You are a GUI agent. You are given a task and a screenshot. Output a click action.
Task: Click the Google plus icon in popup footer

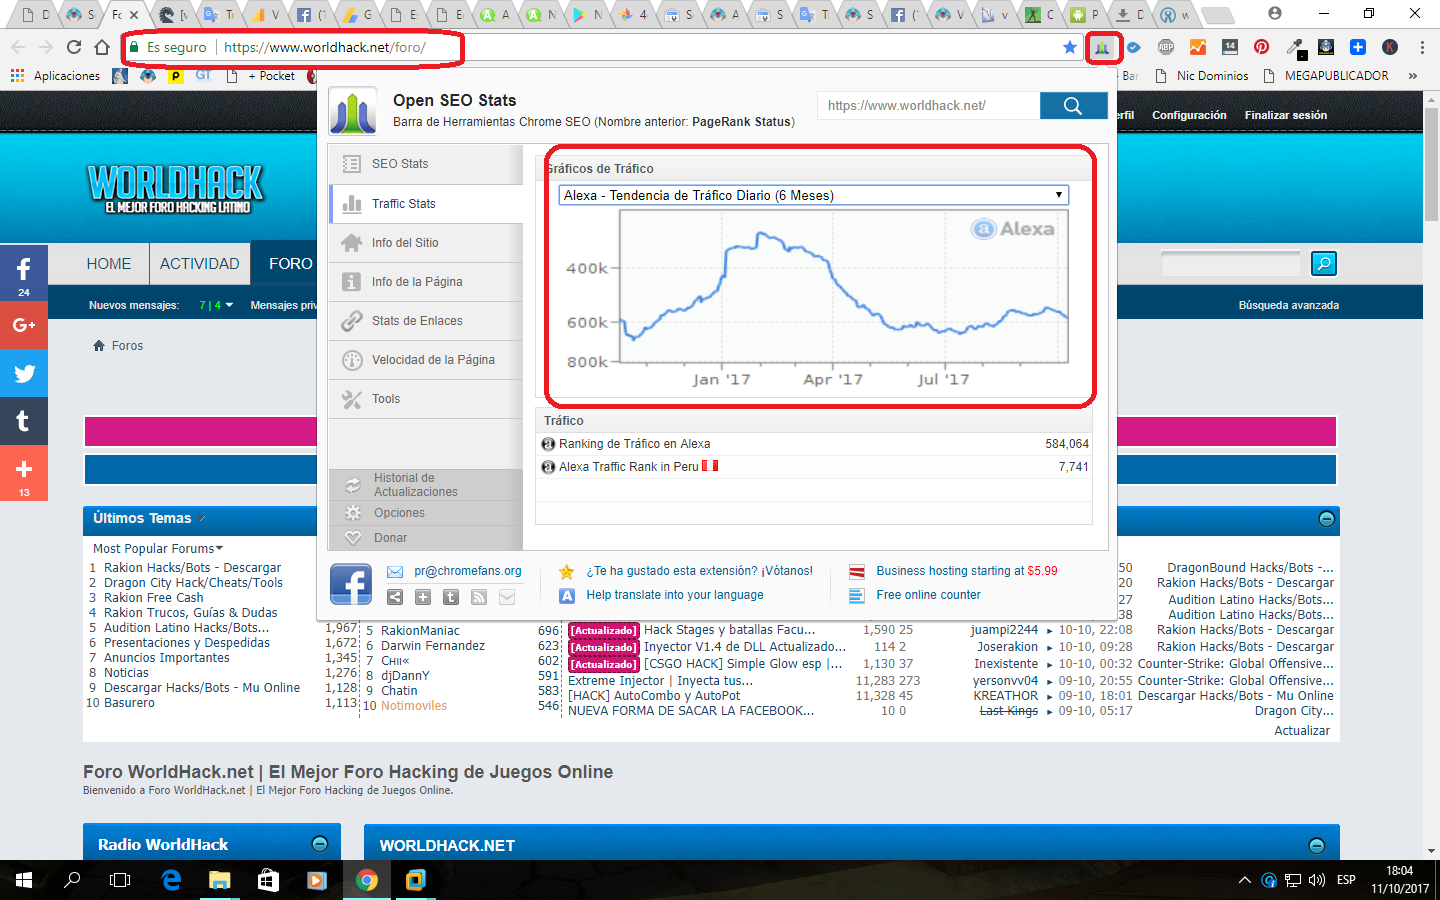point(423,597)
